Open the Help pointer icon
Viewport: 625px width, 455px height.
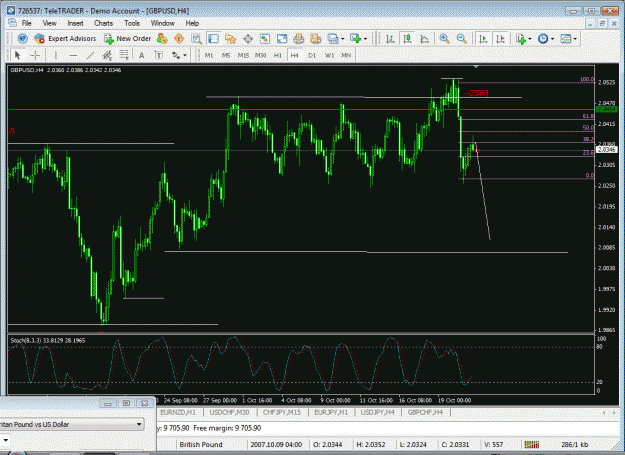[23, 39]
